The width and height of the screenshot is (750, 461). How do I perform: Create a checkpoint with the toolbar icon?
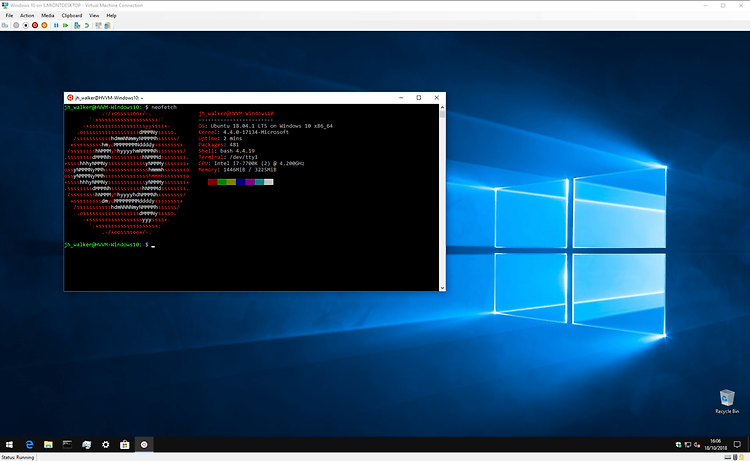pos(77,25)
